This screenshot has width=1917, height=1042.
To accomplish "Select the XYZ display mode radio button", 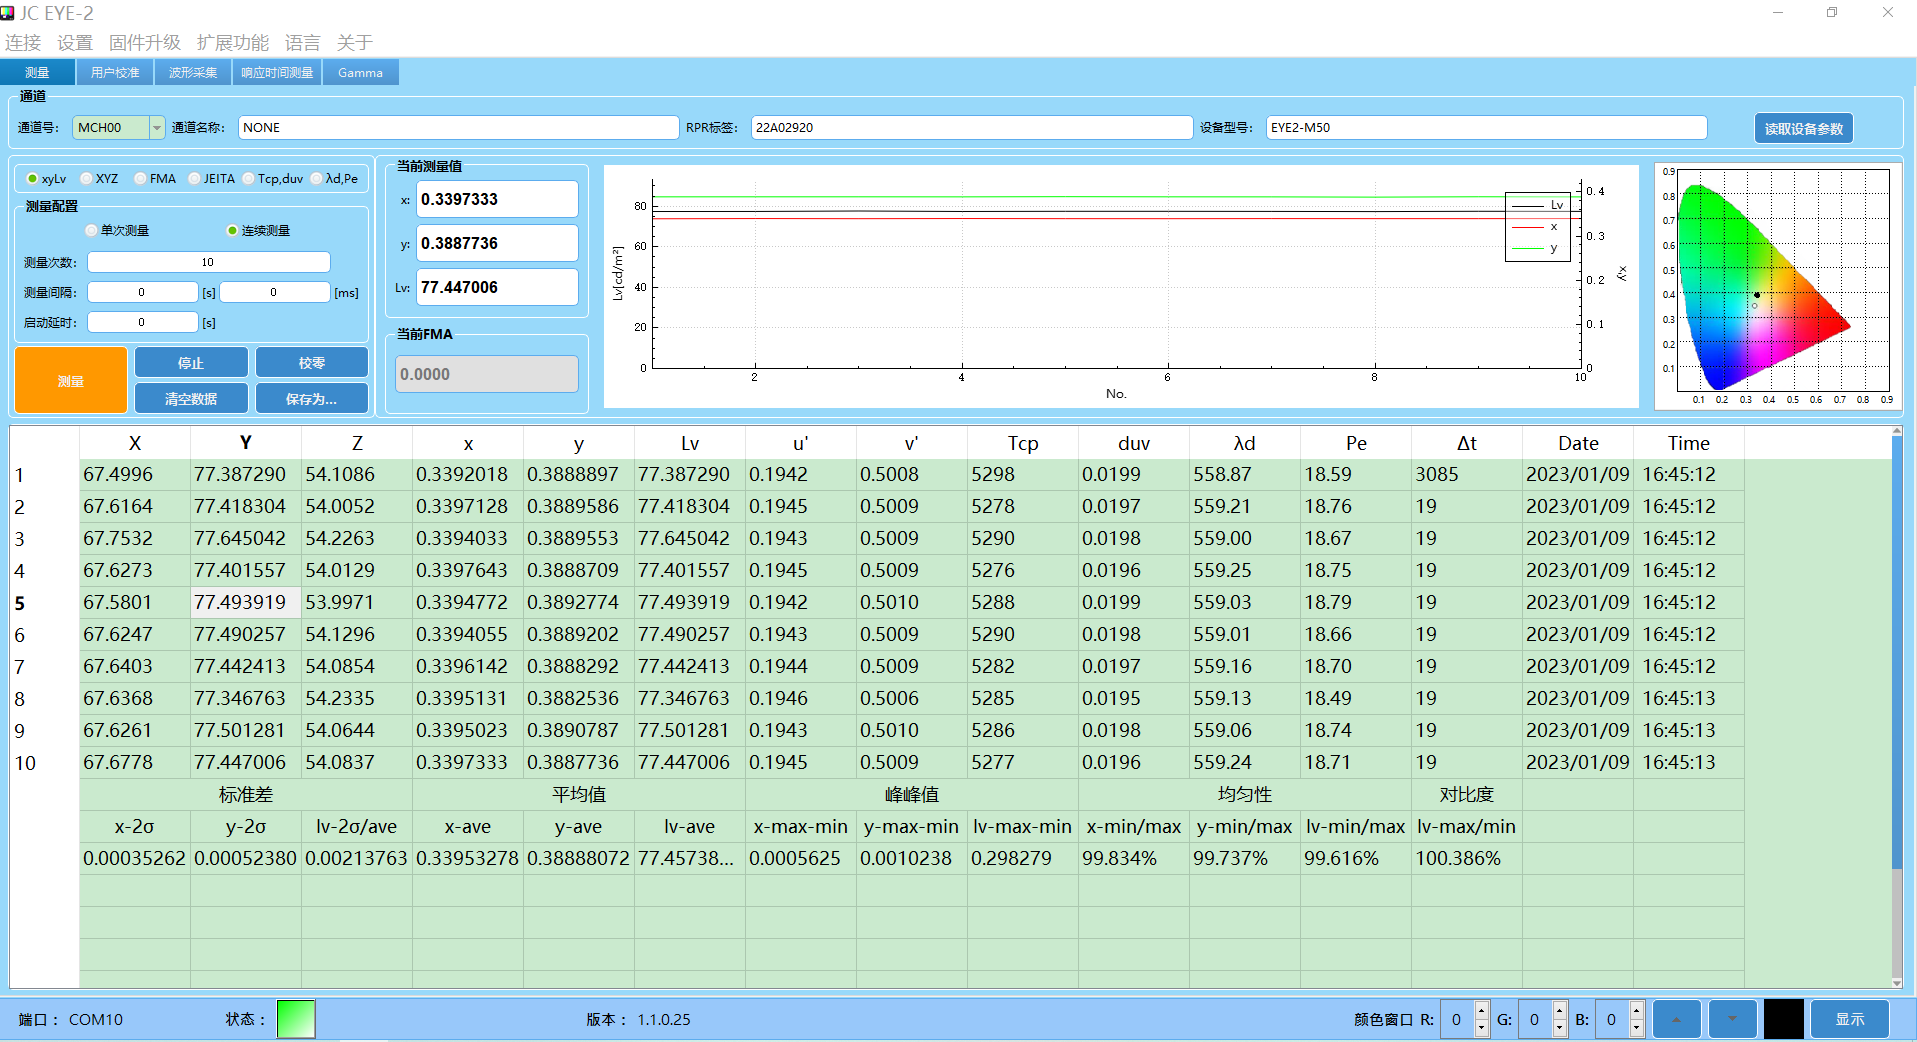I will tap(88, 179).
